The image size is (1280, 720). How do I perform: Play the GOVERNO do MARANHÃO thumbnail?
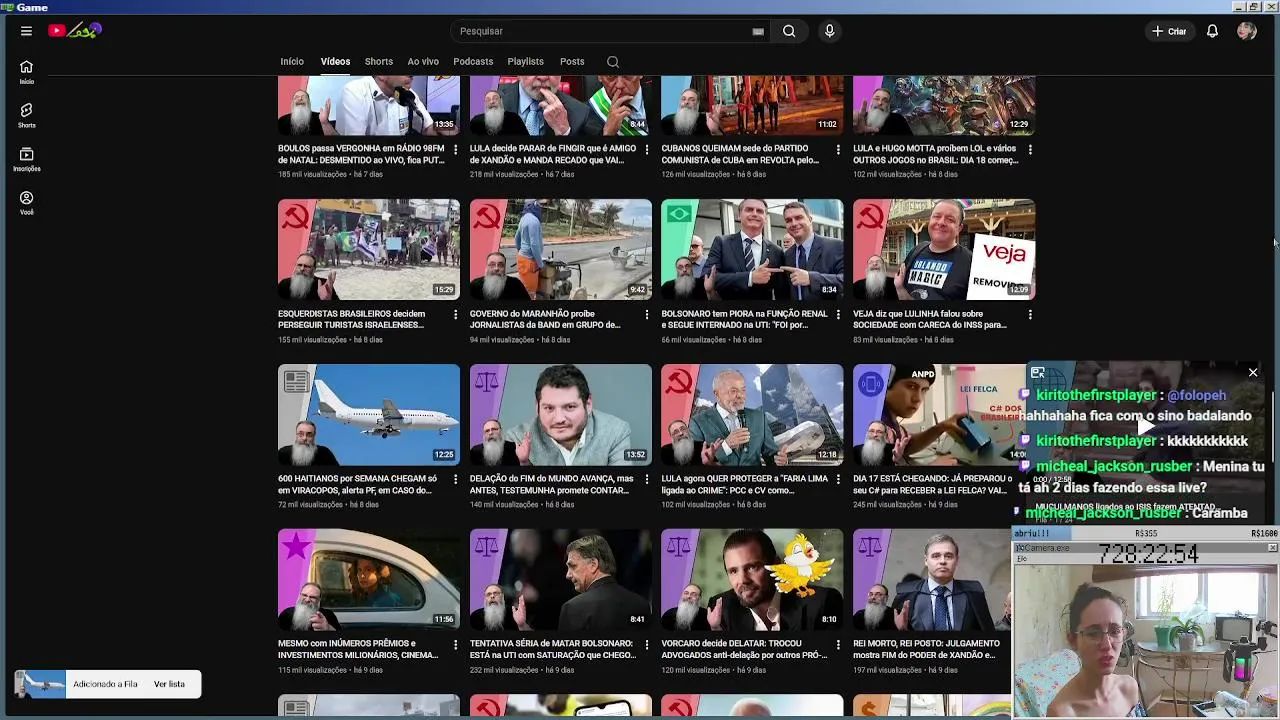[x=561, y=249]
